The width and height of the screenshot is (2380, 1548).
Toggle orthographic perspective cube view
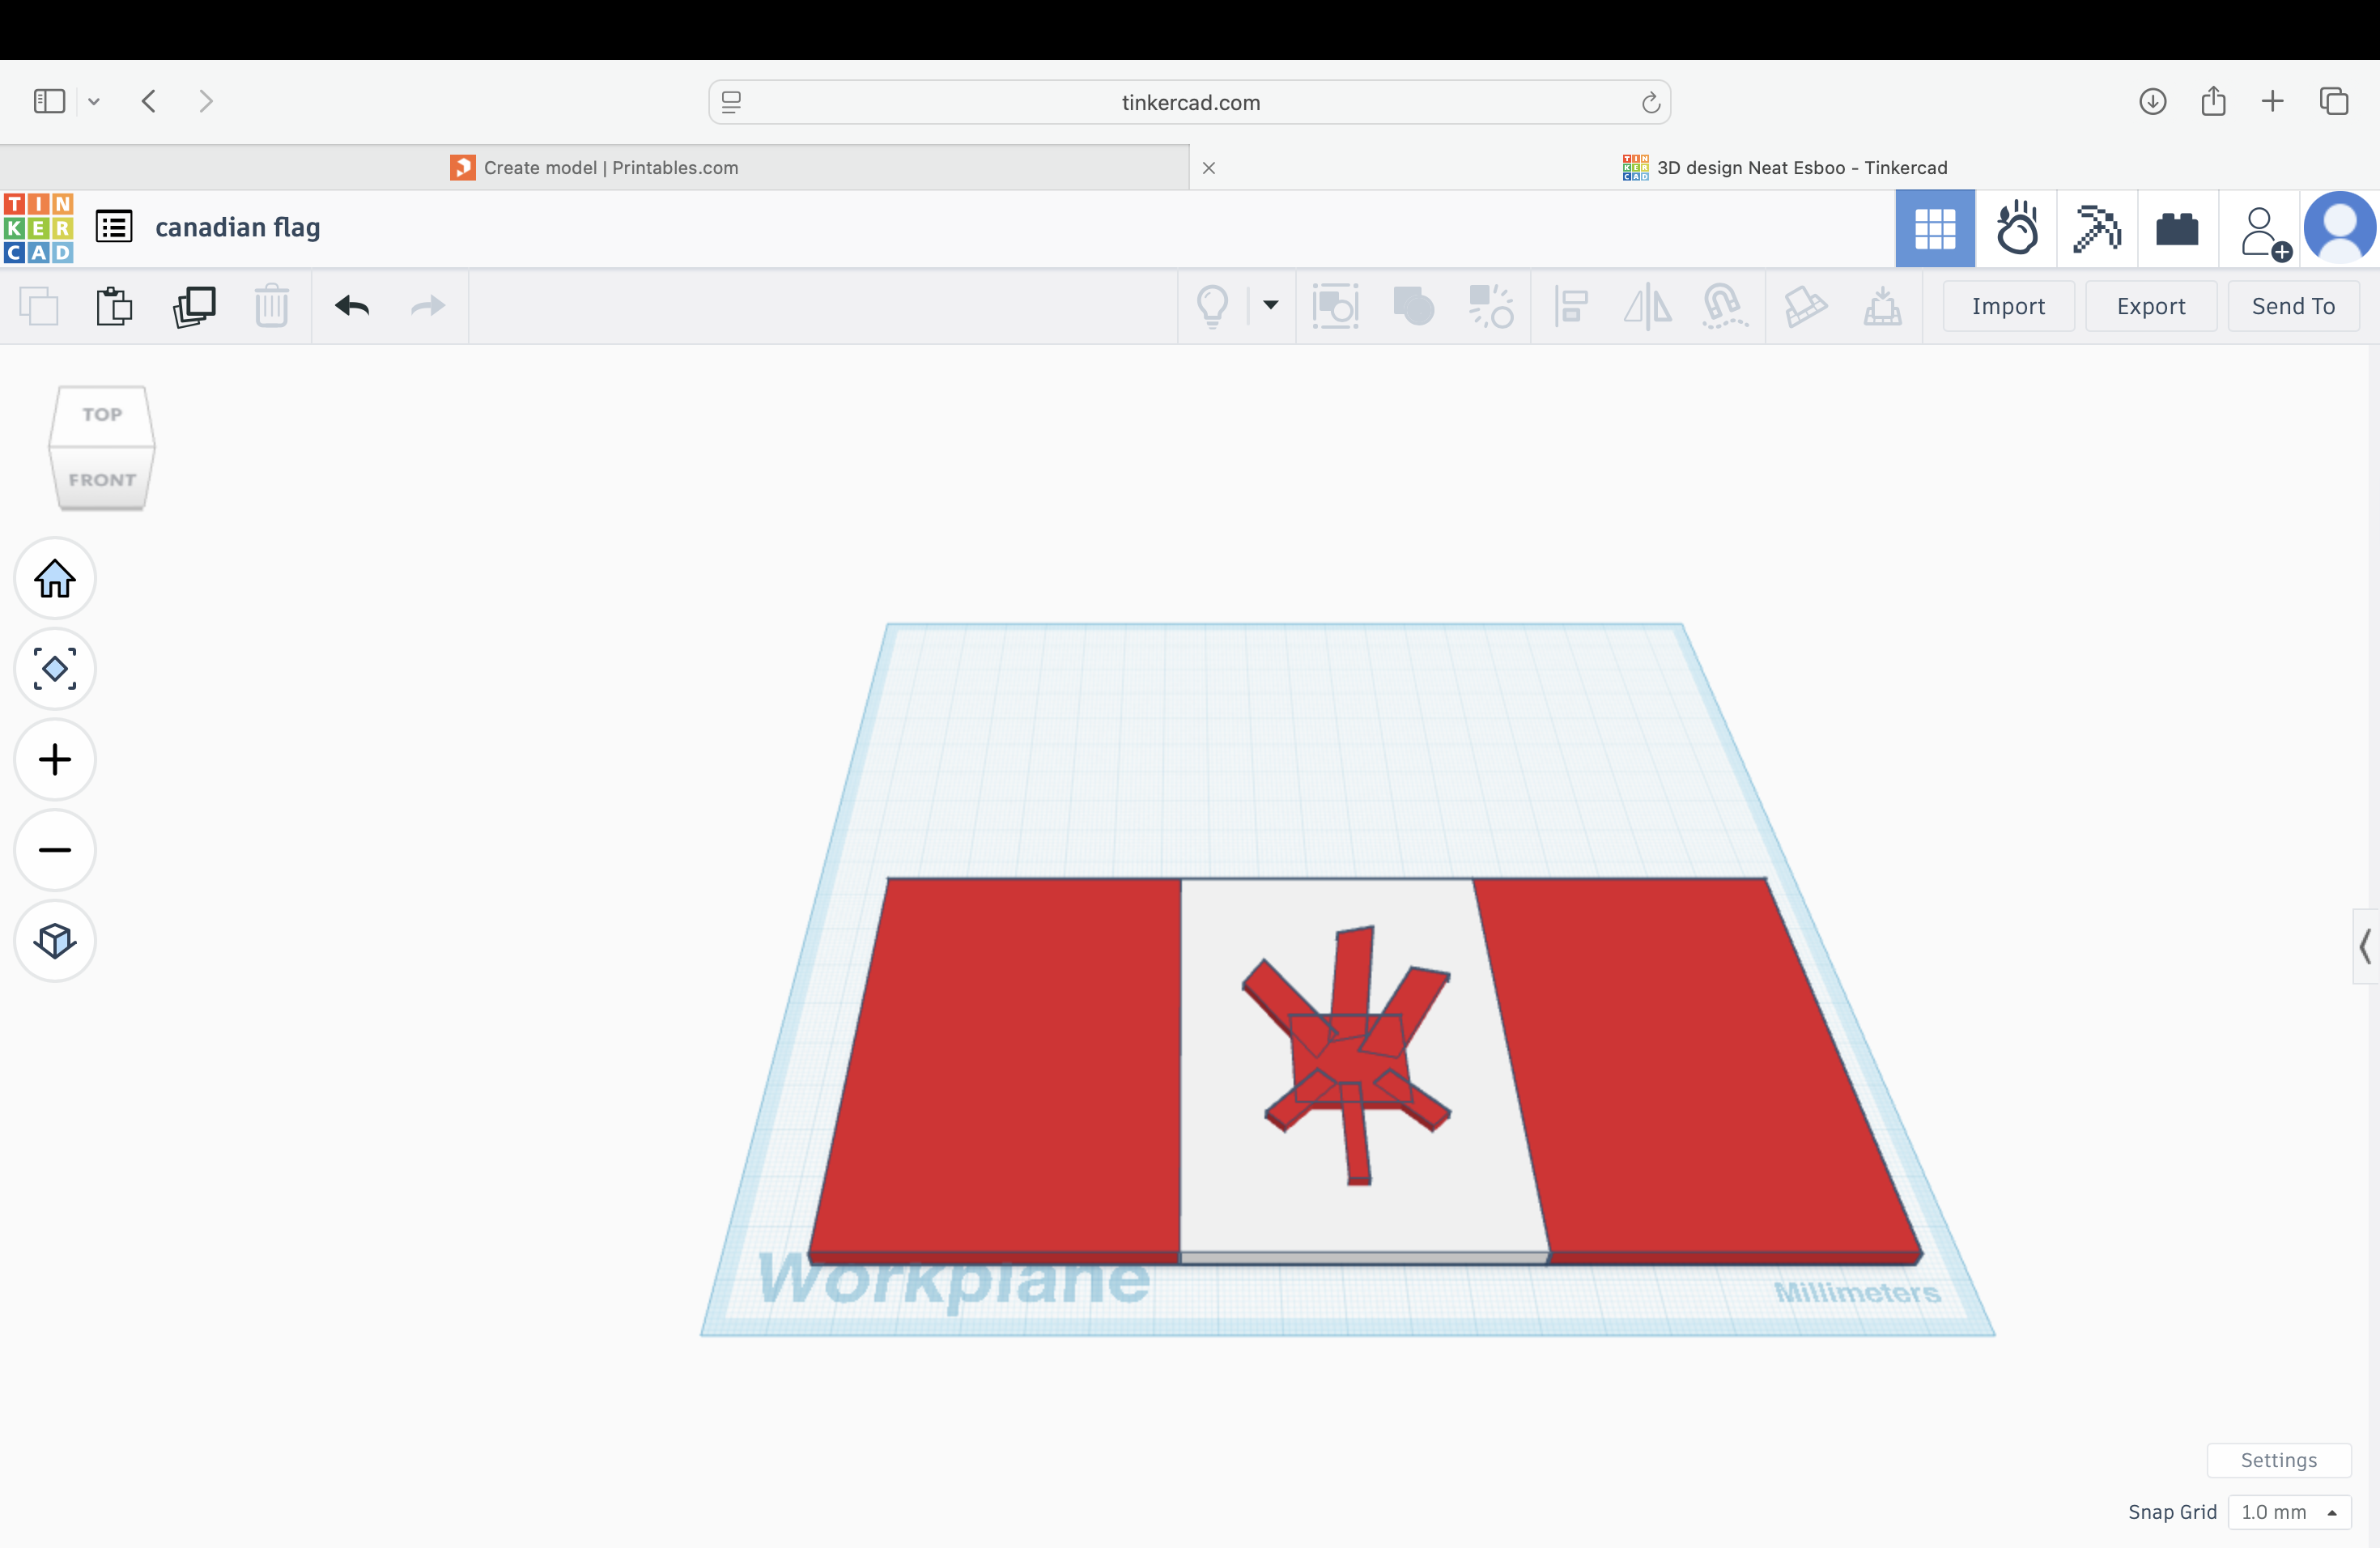[x=55, y=940]
